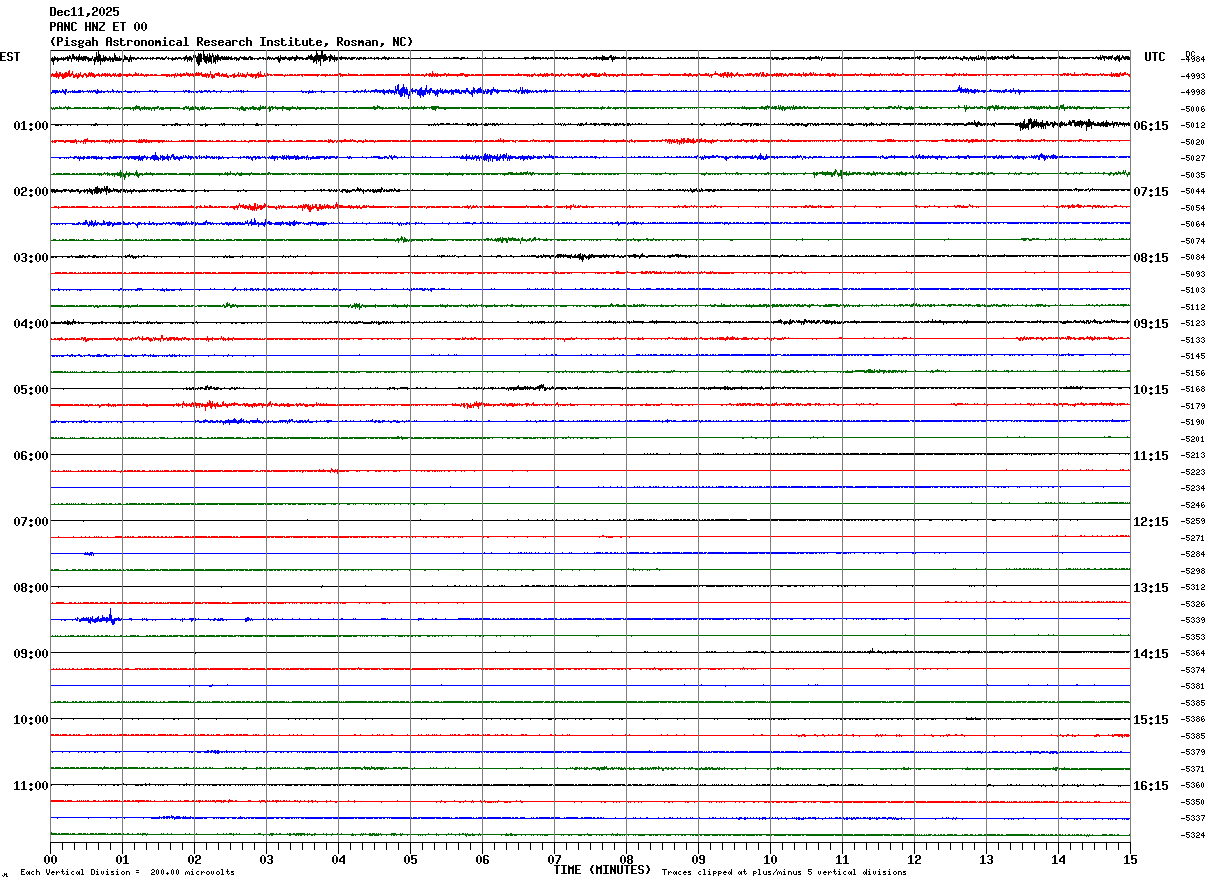Click the DC offset value "-5360"

(1194, 785)
